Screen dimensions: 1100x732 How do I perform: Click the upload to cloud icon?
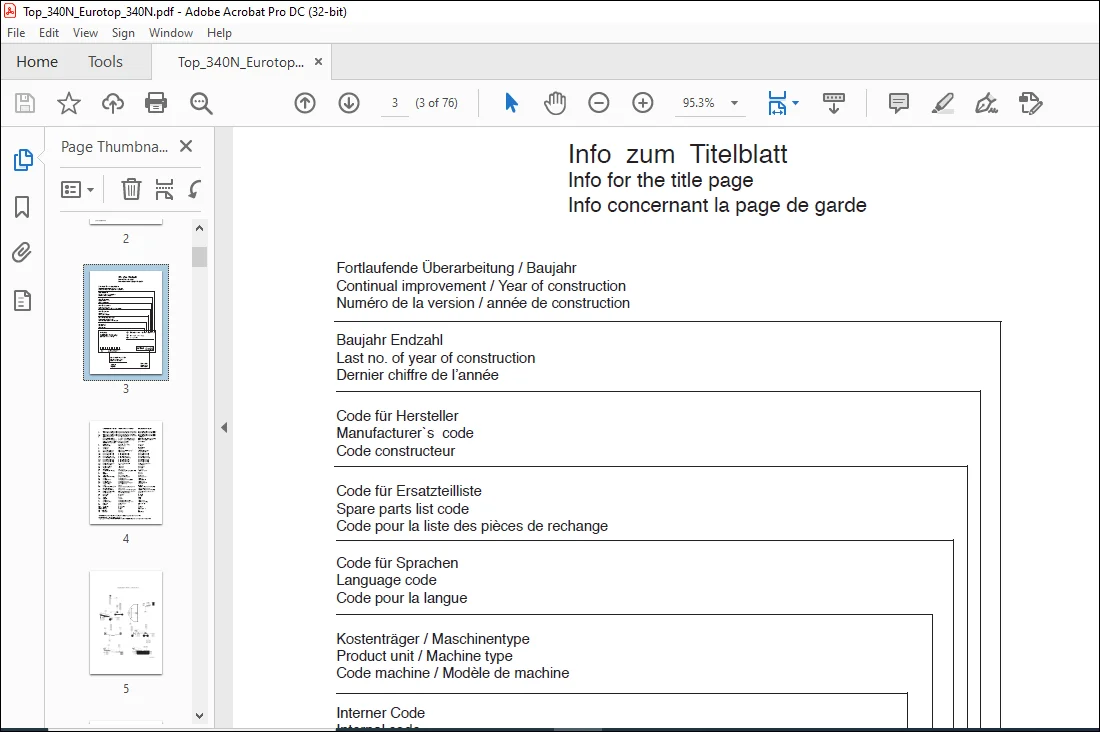click(x=112, y=103)
